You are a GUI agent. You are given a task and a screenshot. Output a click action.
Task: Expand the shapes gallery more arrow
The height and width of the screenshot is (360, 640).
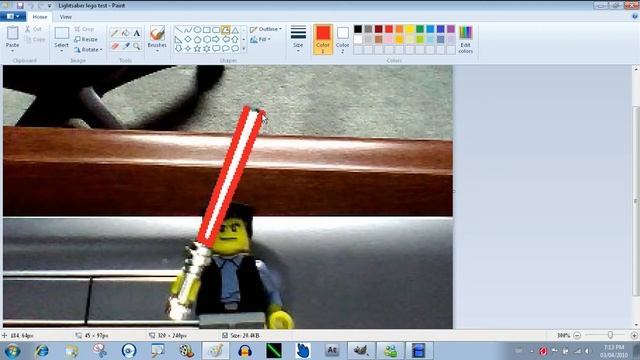point(244,49)
